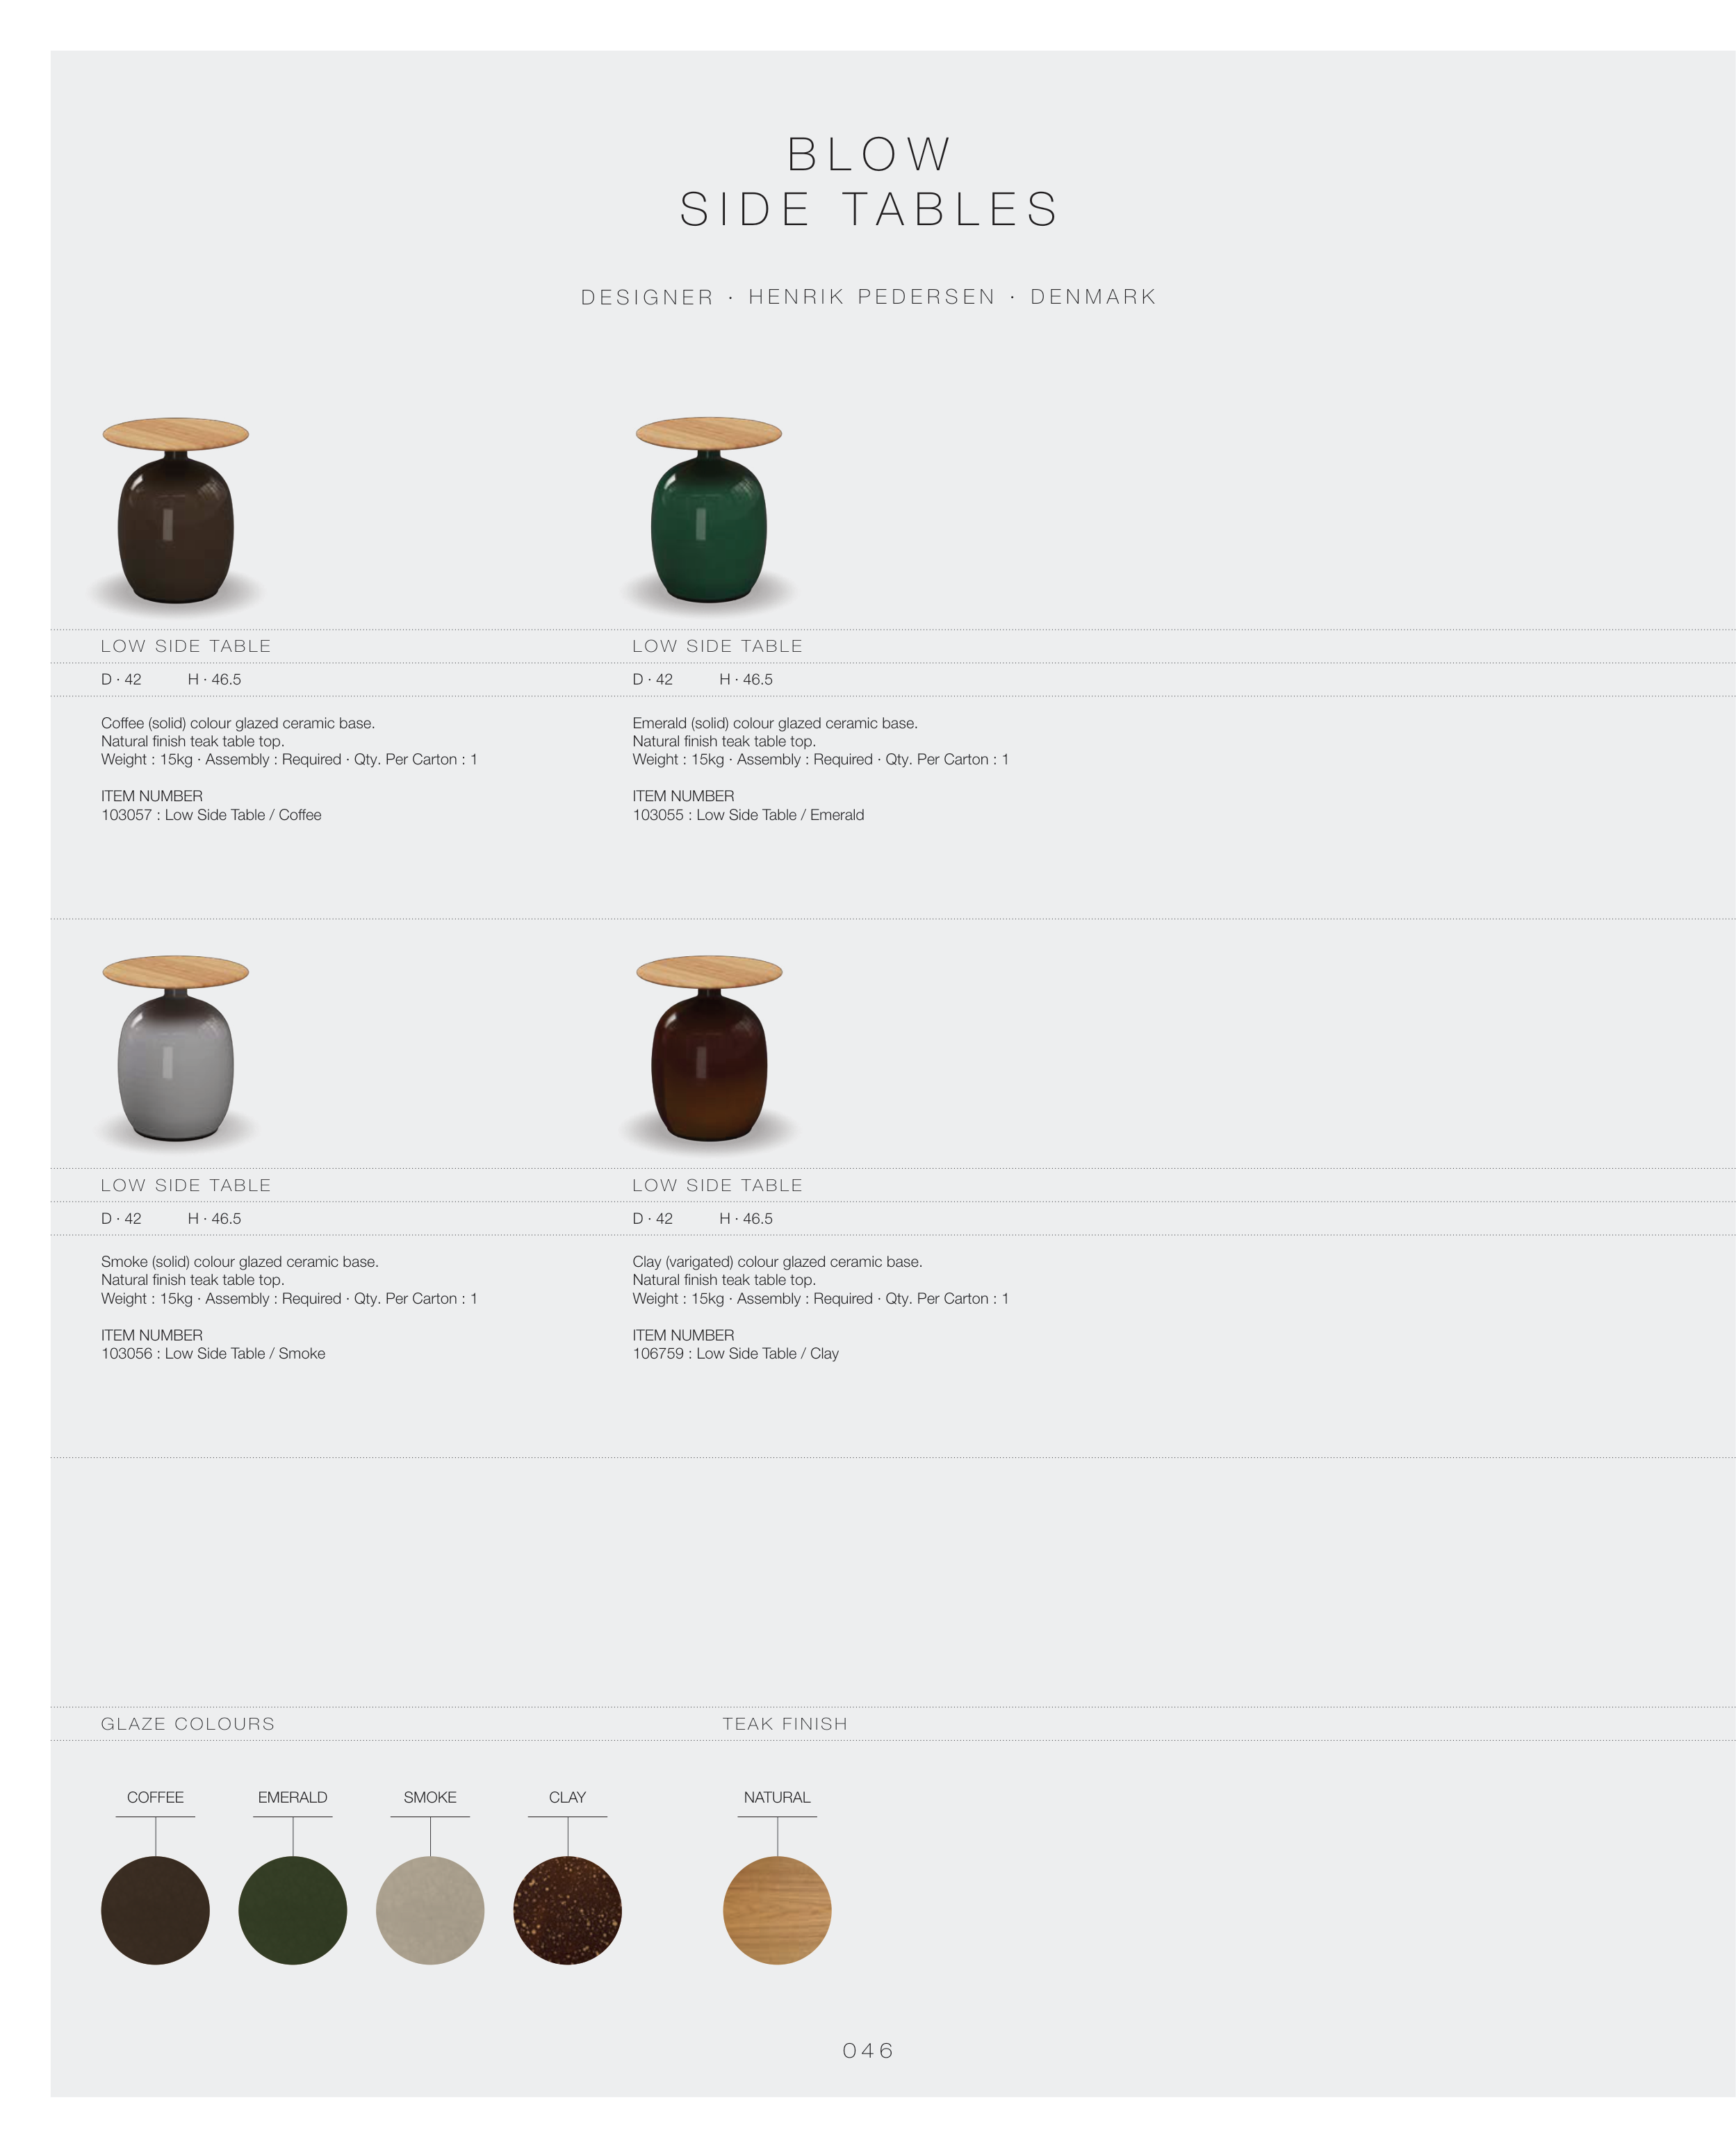The image size is (1736, 2148).
Task: Click the BLOW SIDE TABLES title
Action: coord(868,182)
